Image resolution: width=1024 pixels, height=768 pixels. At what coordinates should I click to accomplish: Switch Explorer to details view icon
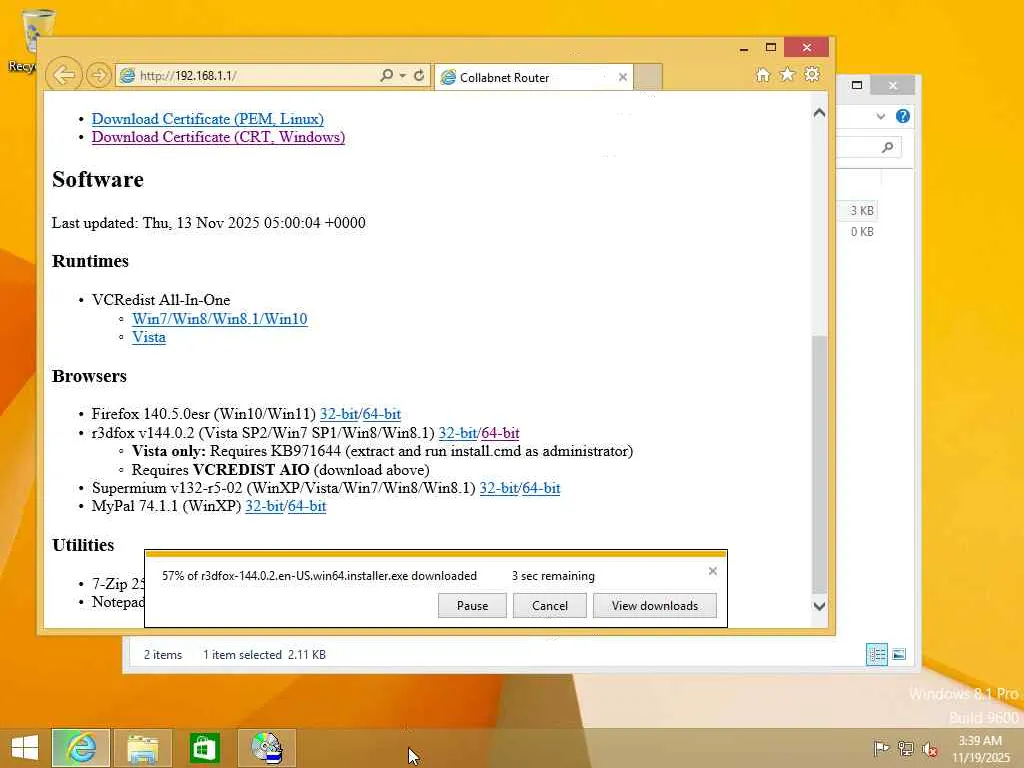point(876,654)
